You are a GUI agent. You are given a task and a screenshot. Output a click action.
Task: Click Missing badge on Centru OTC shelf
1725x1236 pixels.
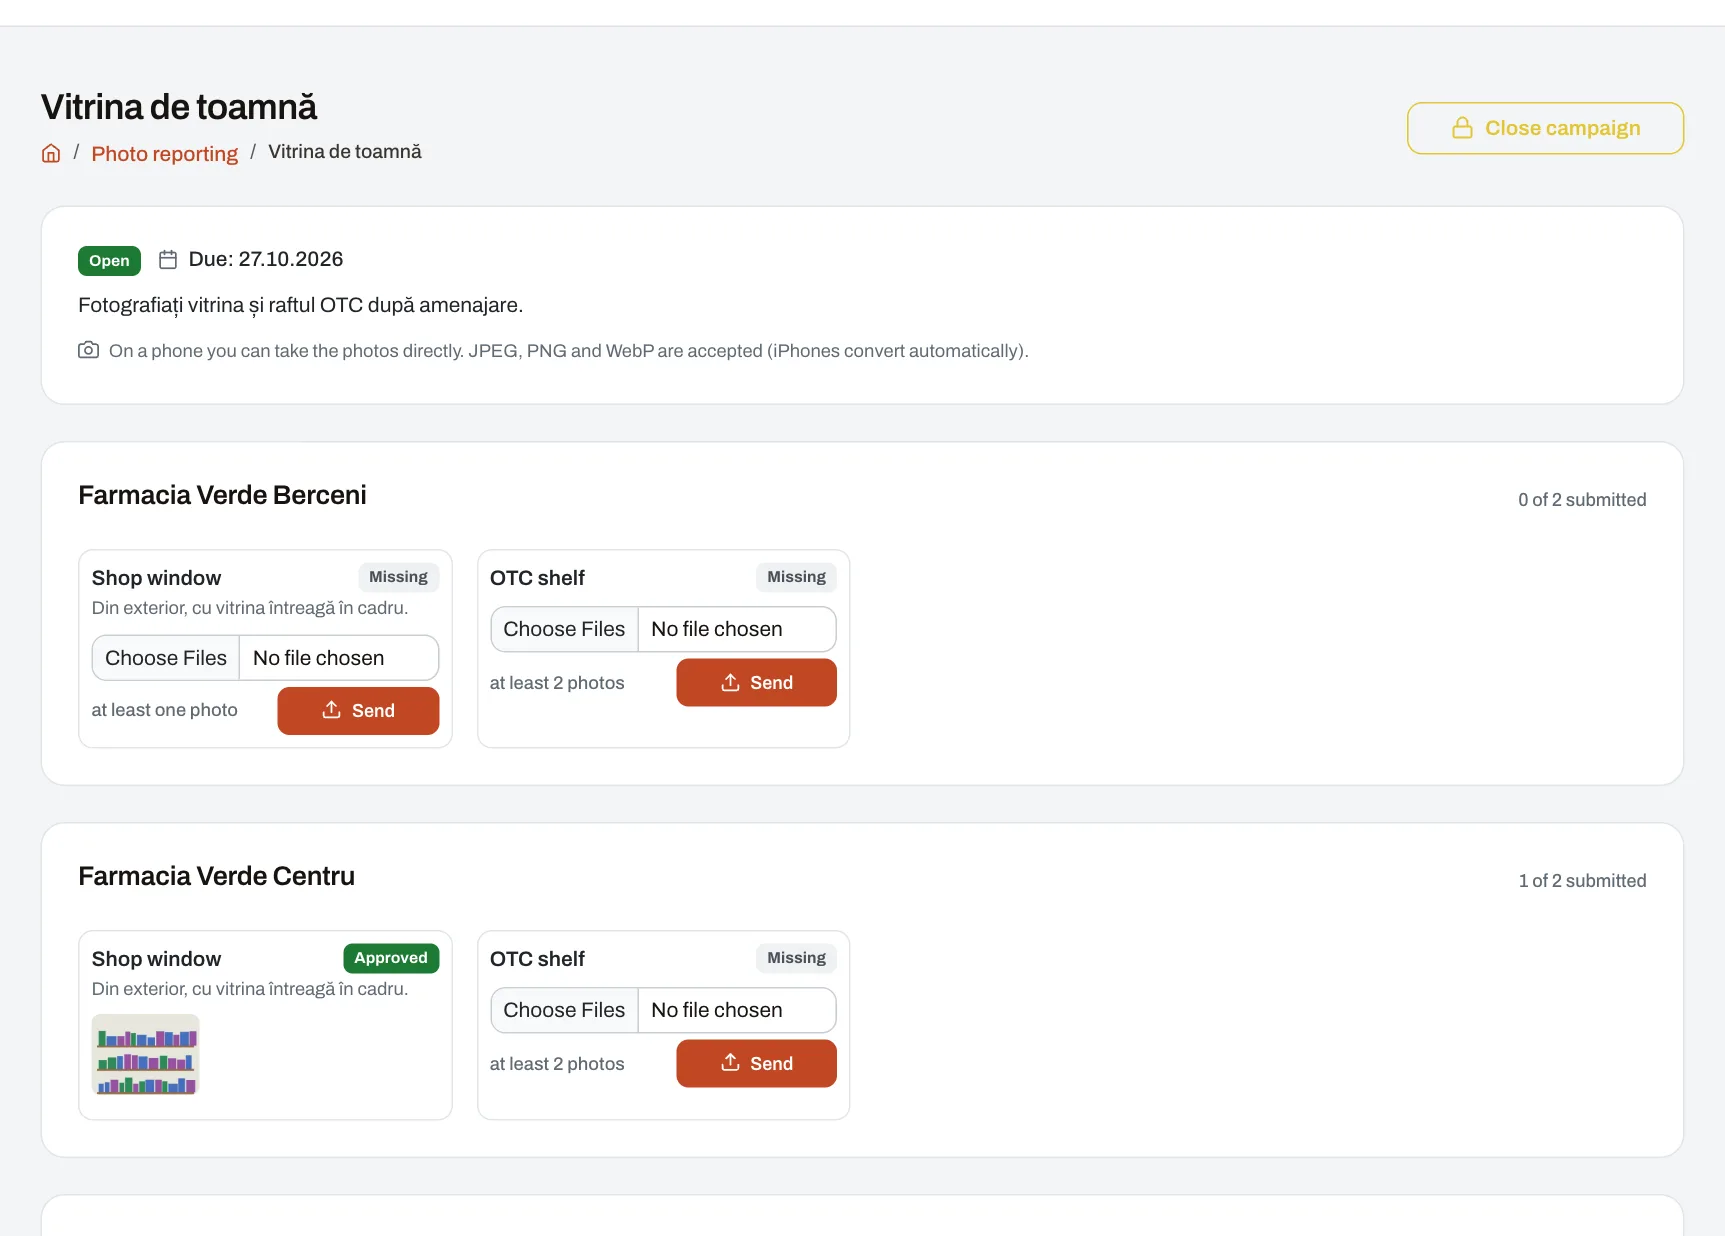(796, 958)
